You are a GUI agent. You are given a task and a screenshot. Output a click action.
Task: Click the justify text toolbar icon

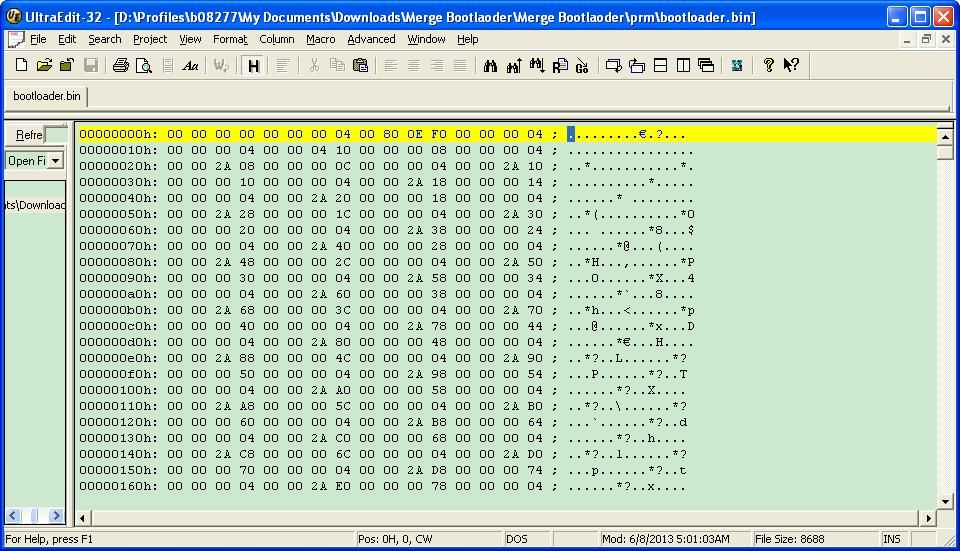(460, 65)
